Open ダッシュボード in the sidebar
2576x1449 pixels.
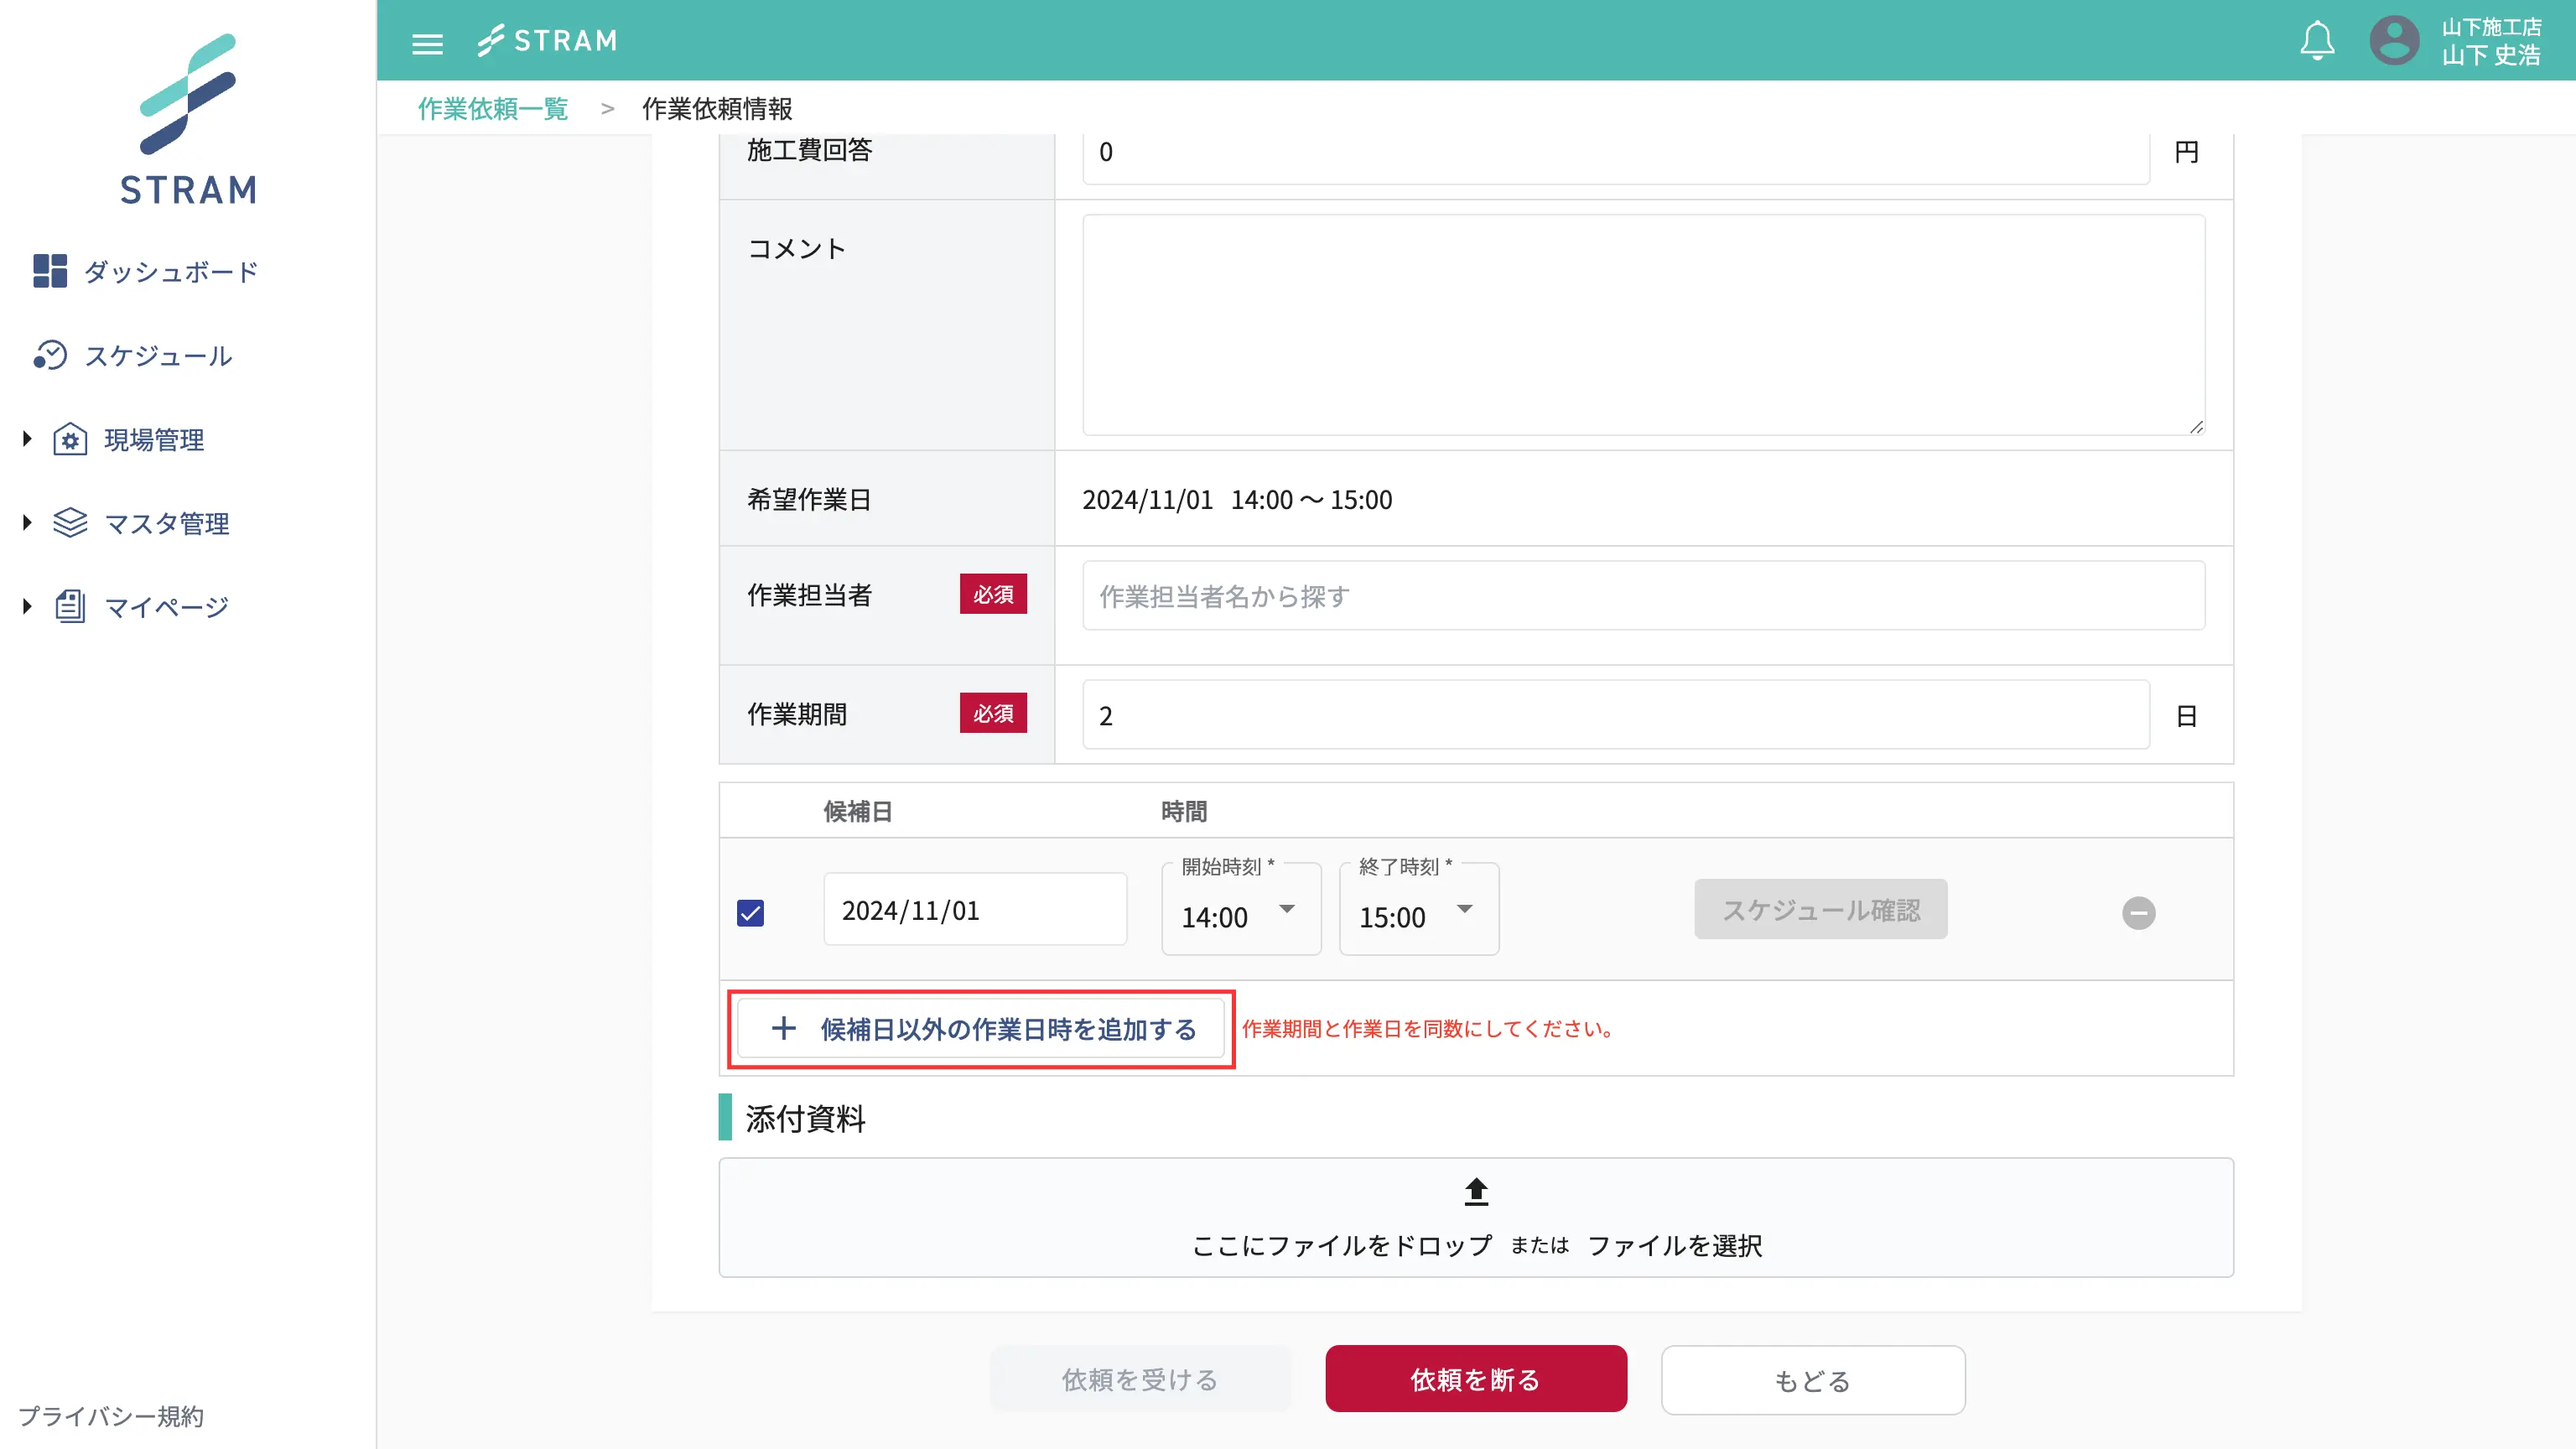(170, 272)
